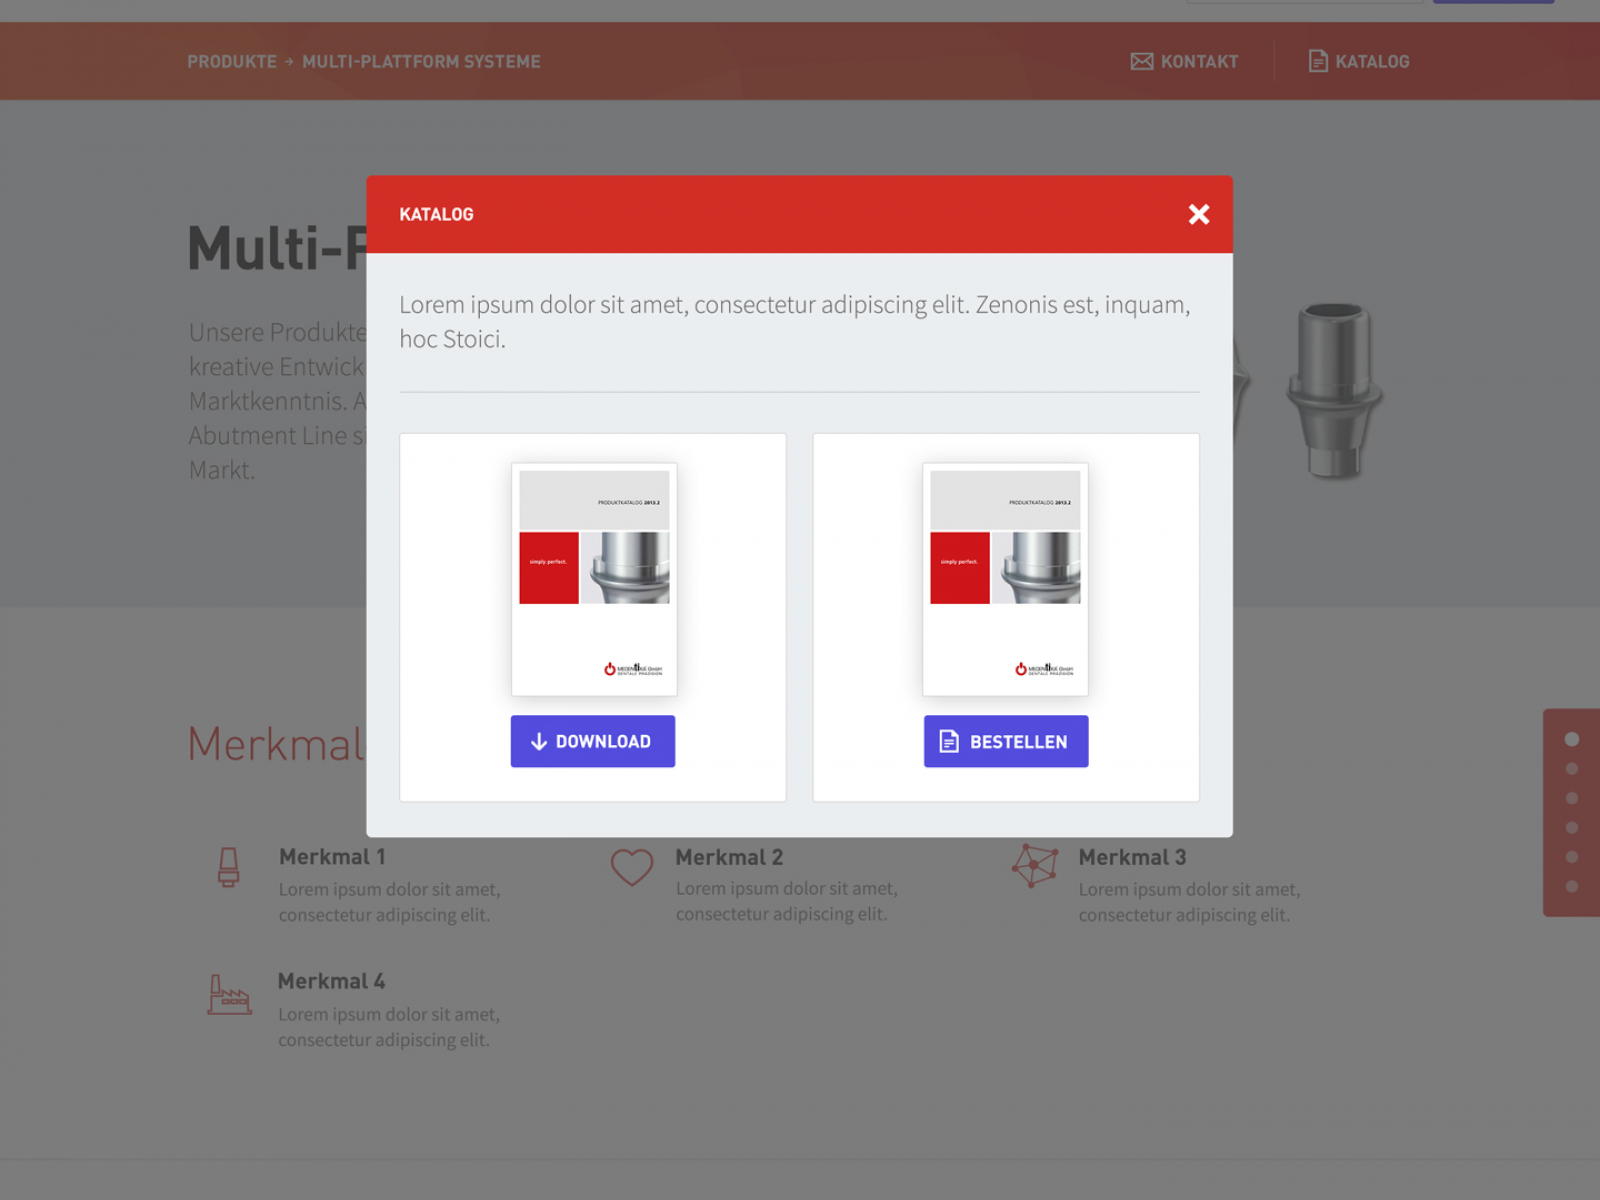Select Multi-Plattform Systeme breadcrumb item
Viewport: 1600px width, 1200px height.
[421, 62]
